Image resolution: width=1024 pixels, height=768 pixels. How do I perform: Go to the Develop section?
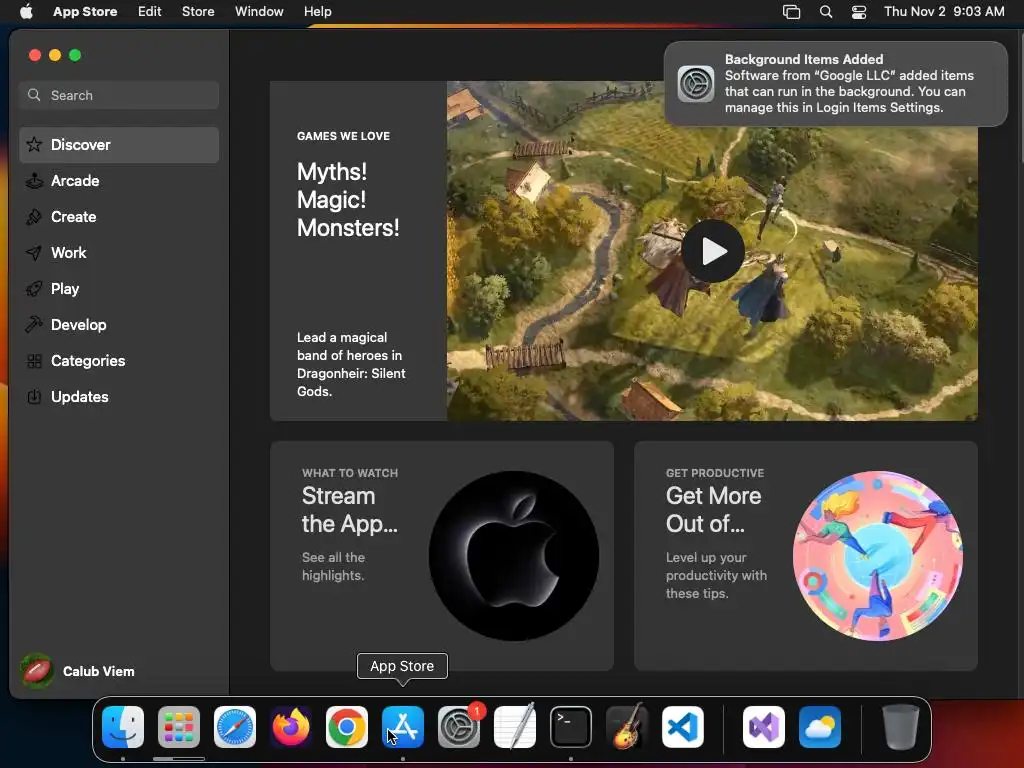(119, 325)
